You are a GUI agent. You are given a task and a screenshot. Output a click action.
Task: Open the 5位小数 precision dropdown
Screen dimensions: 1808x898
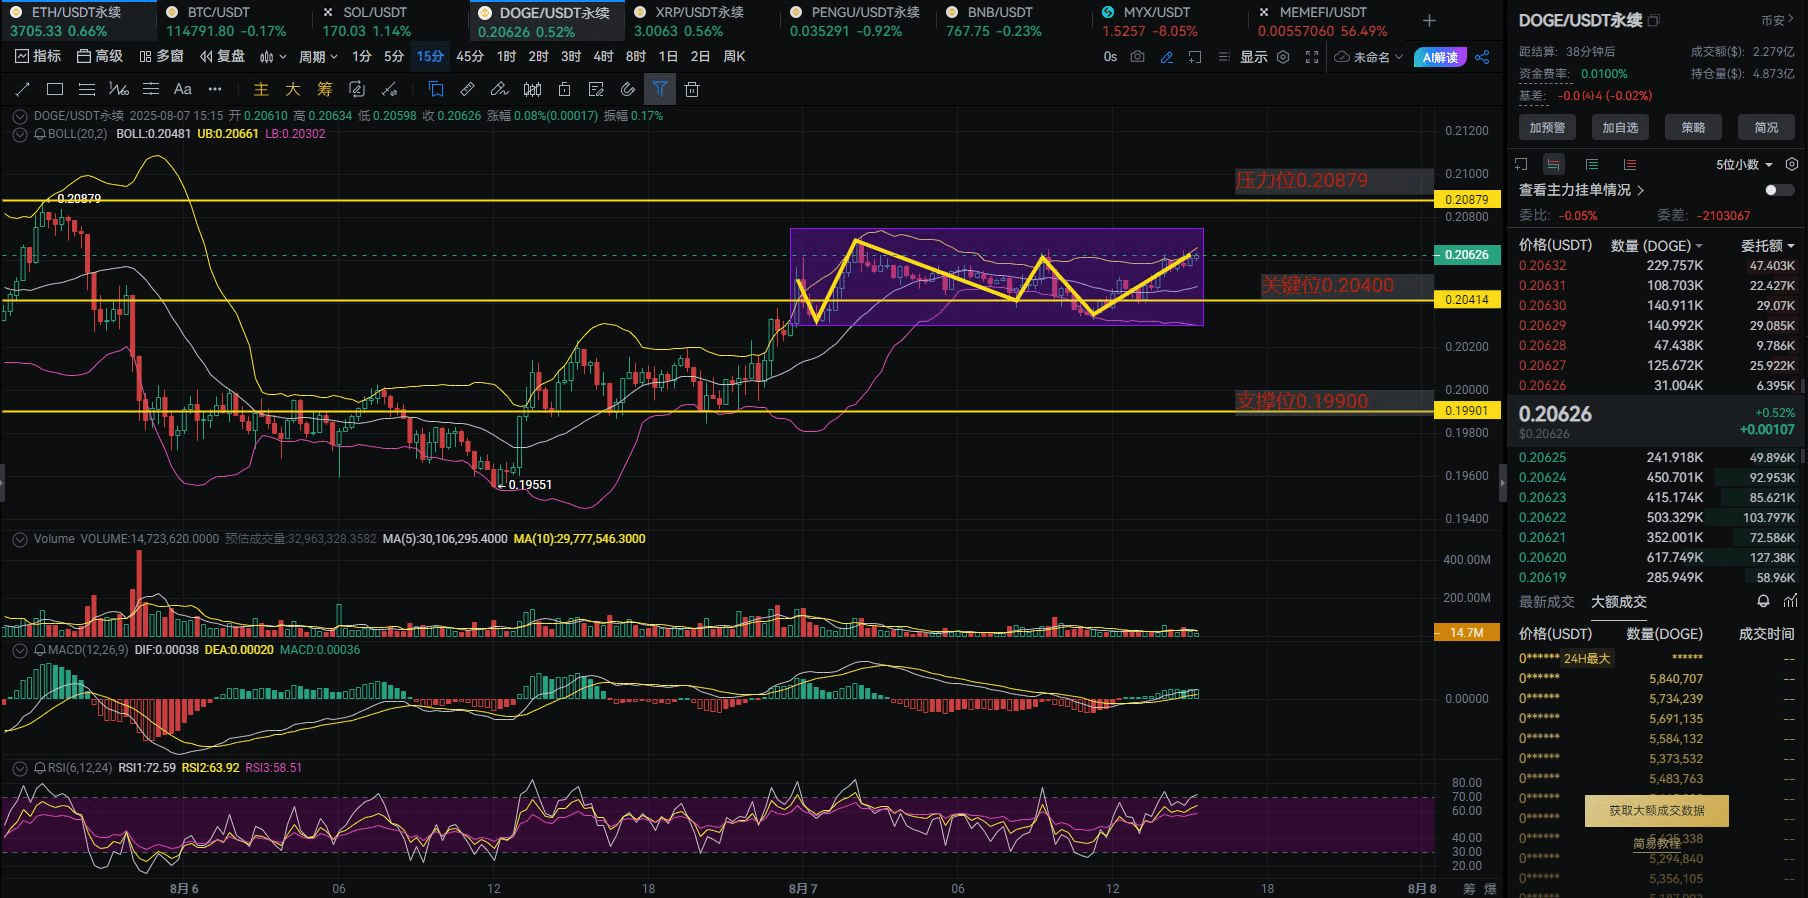coord(1745,164)
